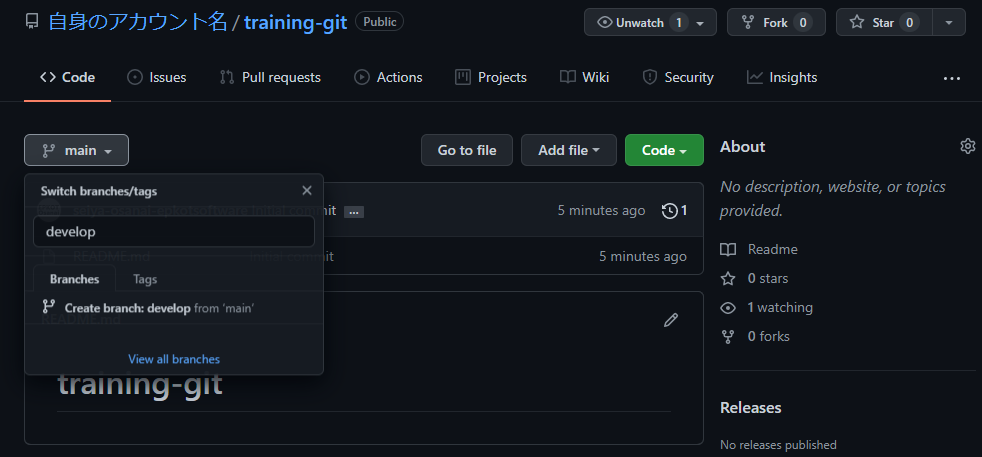Open the Wiki tab
982x457 pixels.
(584, 78)
